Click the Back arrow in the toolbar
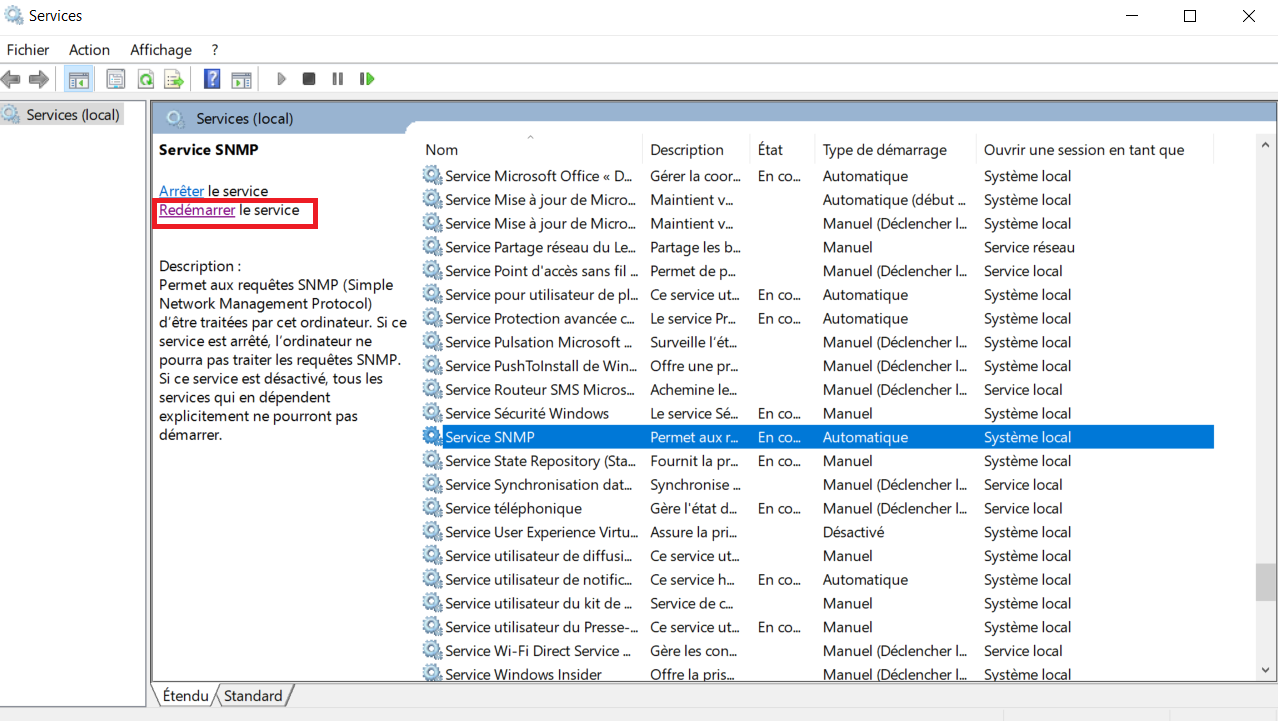The image size is (1278, 721). click(x=12, y=79)
